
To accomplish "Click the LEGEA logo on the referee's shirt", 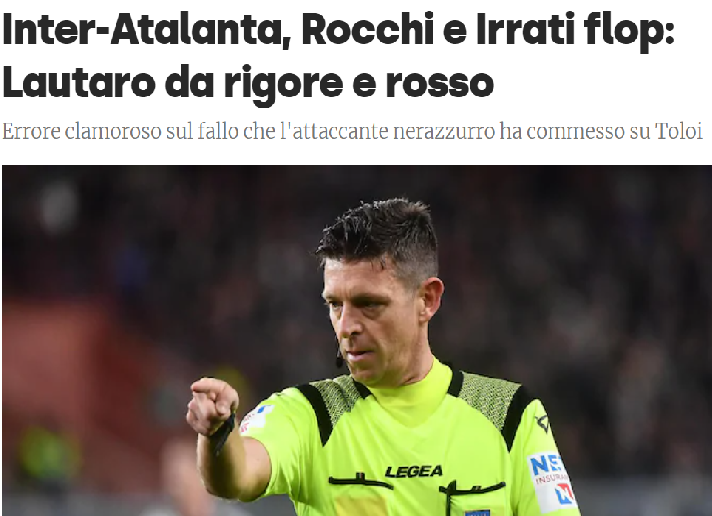I will point(414,471).
